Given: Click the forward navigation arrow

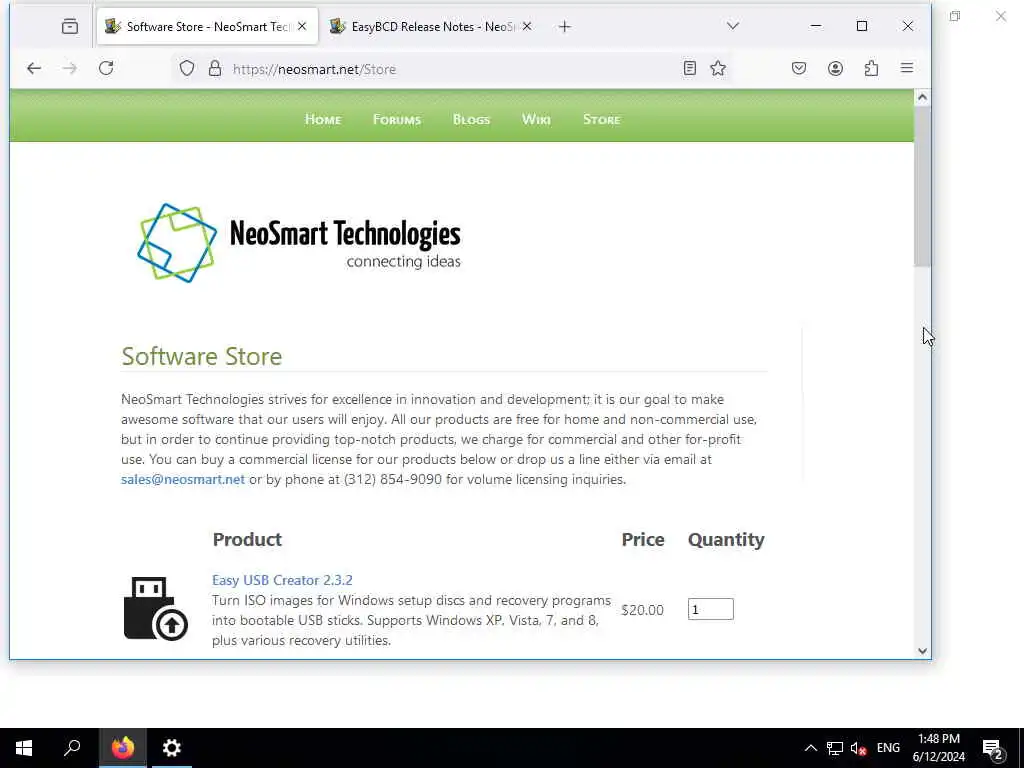Looking at the screenshot, I should 70,69.
